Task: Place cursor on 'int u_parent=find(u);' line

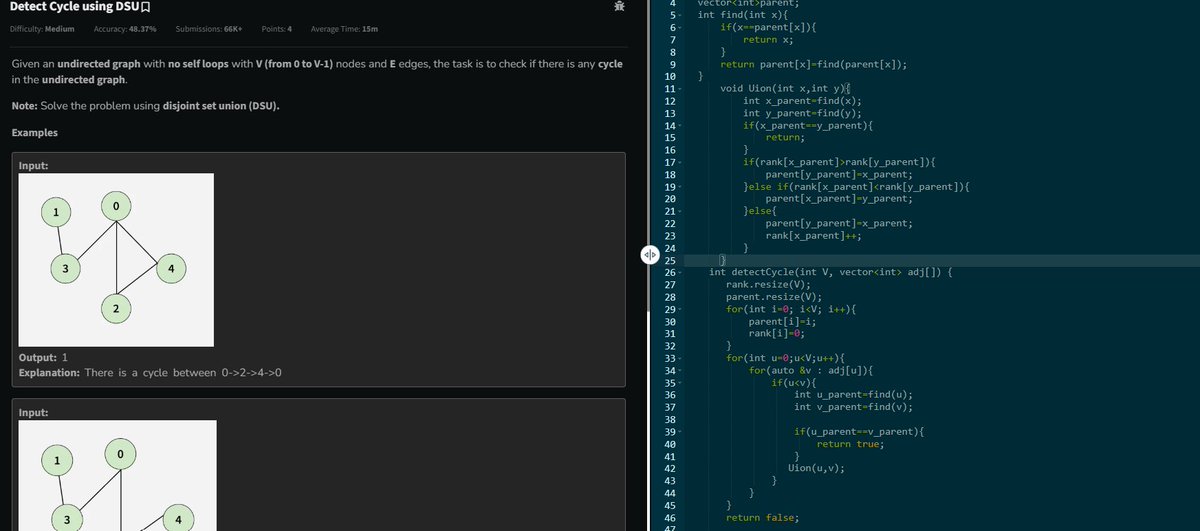Action: click(x=853, y=394)
